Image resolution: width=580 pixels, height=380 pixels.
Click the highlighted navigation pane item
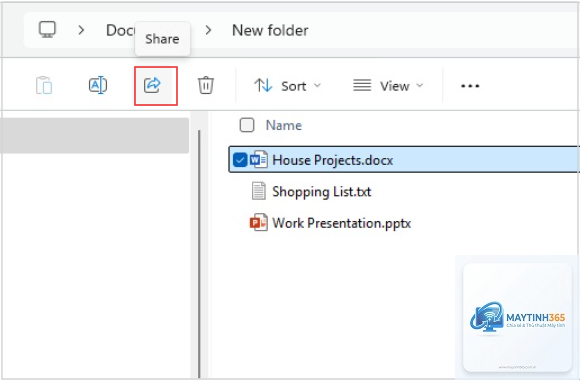(94, 135)
